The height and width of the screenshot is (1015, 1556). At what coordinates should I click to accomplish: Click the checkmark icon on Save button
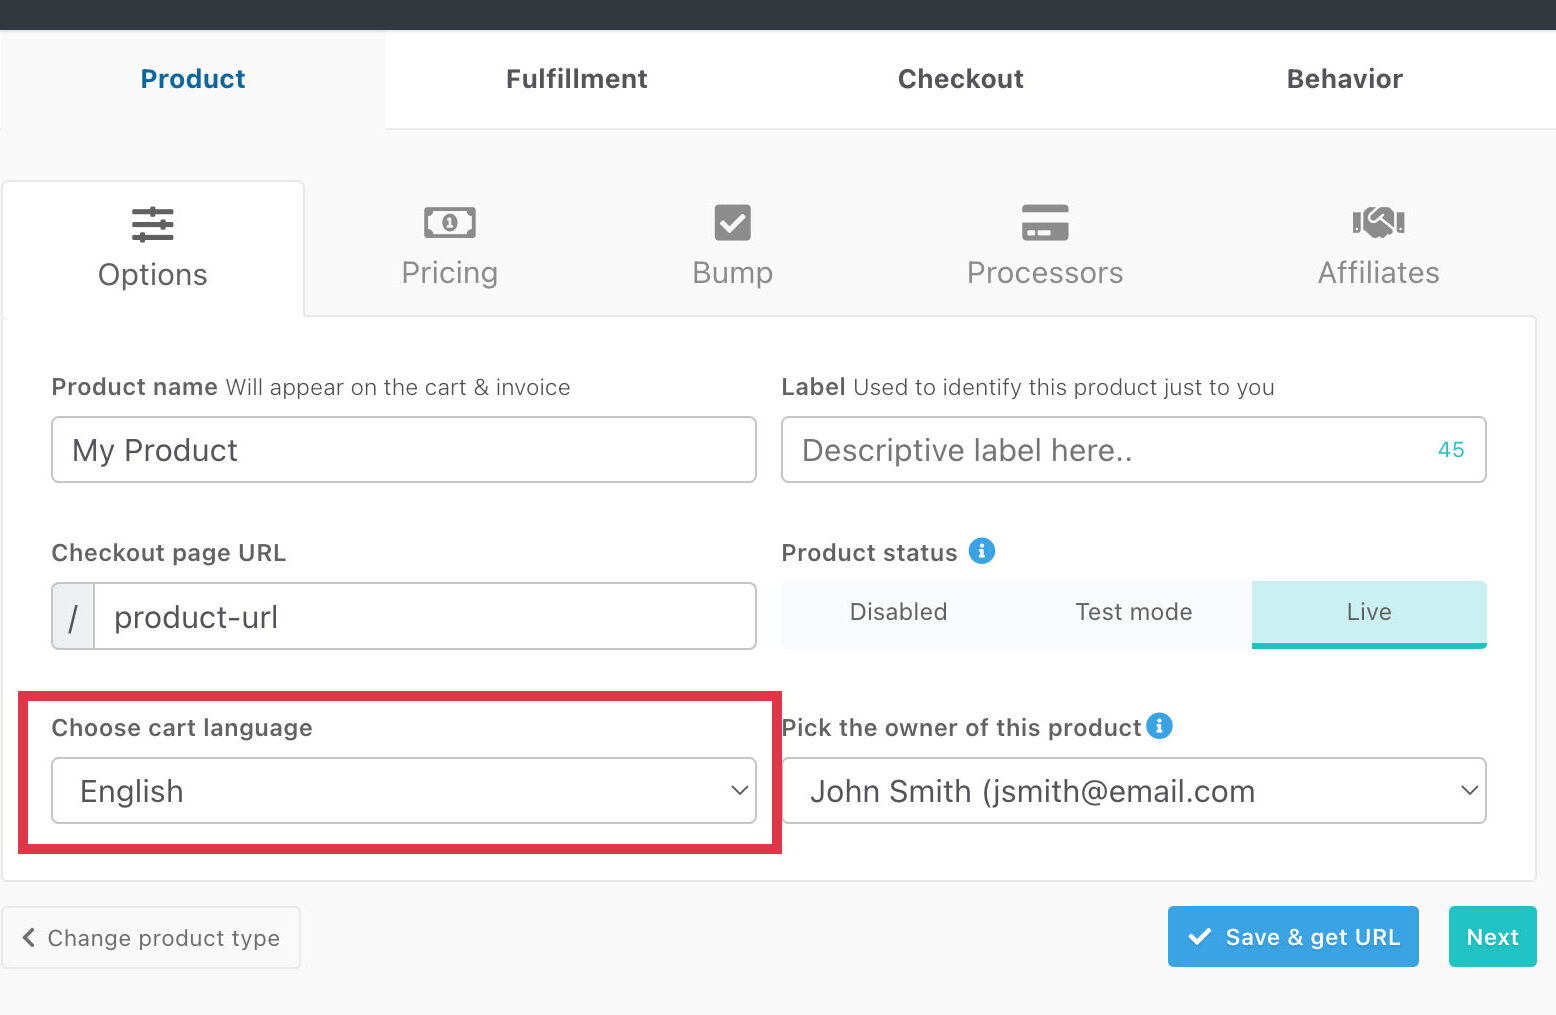(1199, 937)
